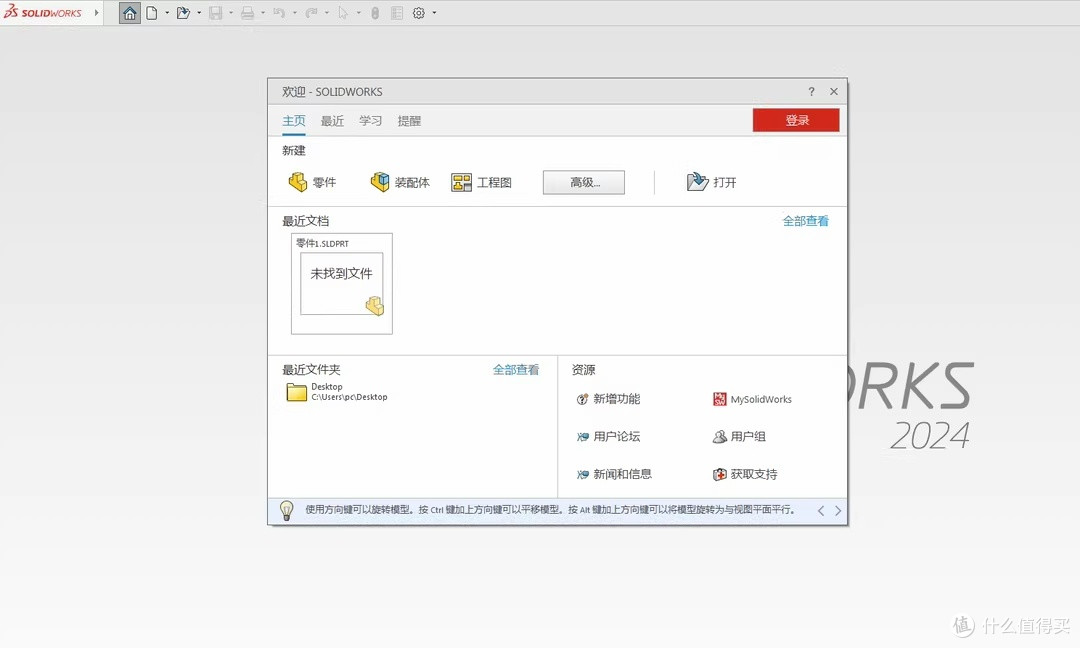Screen dimensions: 1080x648
Task: Open 用户论坛 user forum link
Action: (608, 436)
